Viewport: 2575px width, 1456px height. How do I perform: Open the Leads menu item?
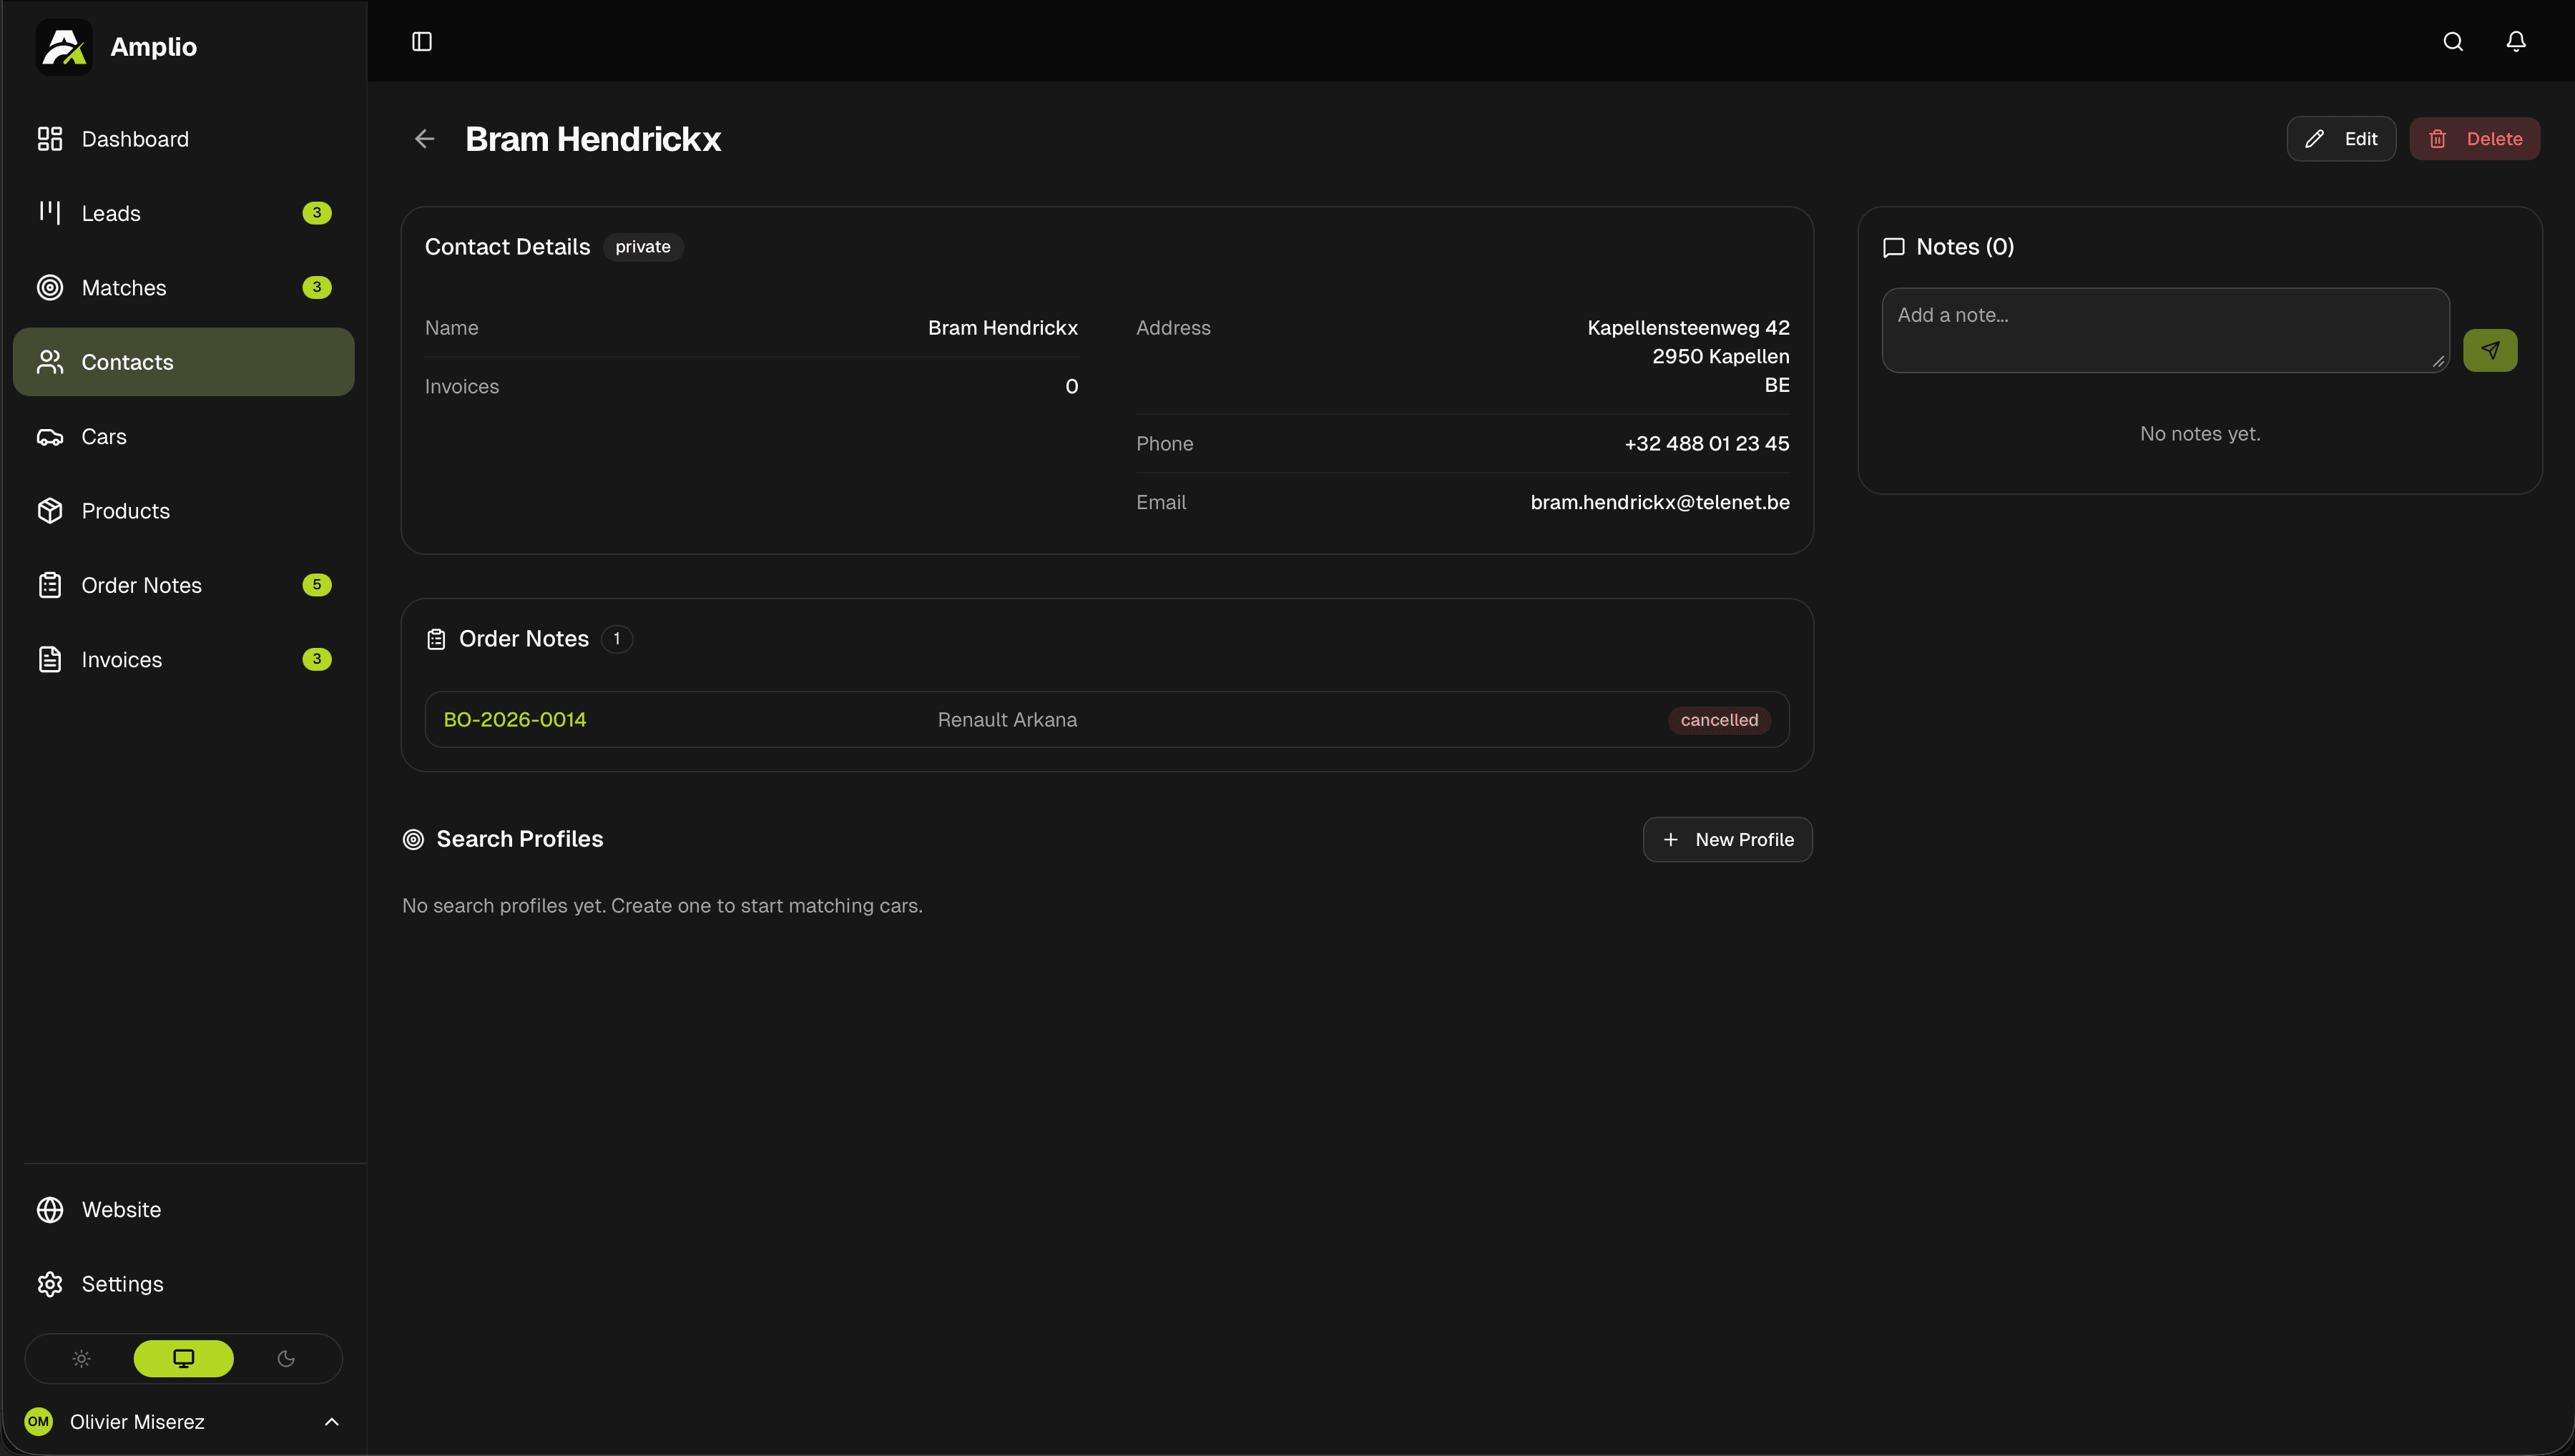[111, 213]
